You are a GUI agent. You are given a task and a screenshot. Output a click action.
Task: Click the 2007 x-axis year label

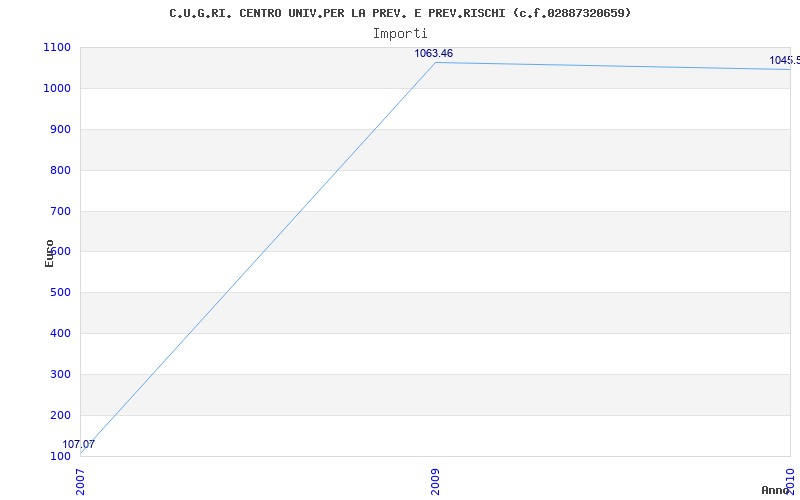80,482
